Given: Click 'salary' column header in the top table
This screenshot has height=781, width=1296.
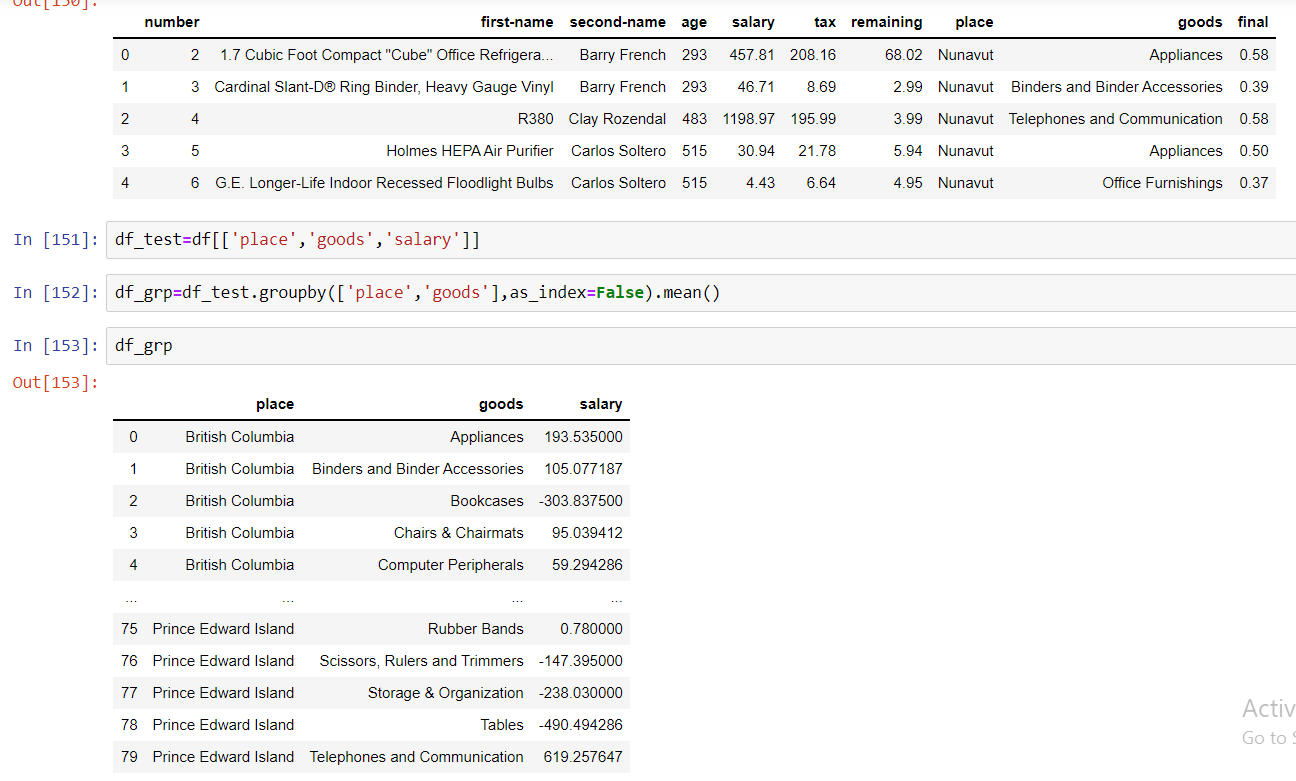Looking at the screenshot, I should click(753, 22).
